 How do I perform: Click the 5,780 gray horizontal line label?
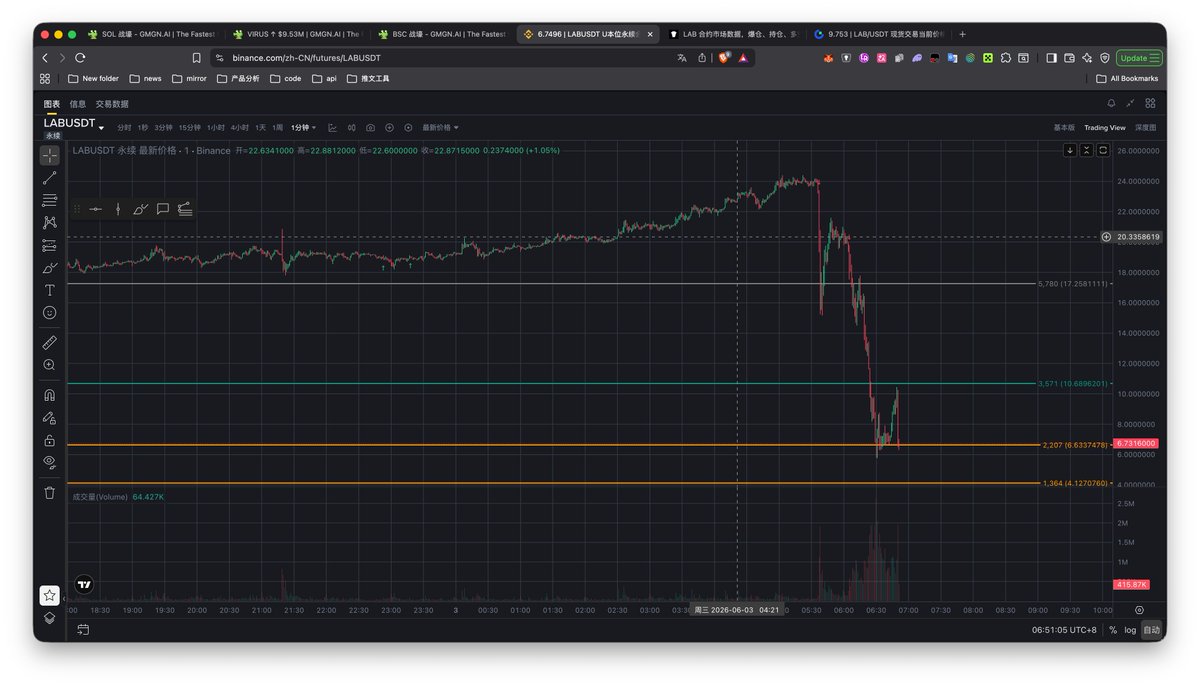1072,284
